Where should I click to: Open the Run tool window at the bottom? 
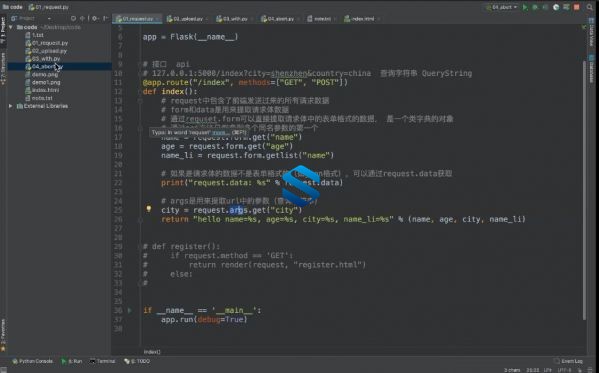[x=72, y=361]
